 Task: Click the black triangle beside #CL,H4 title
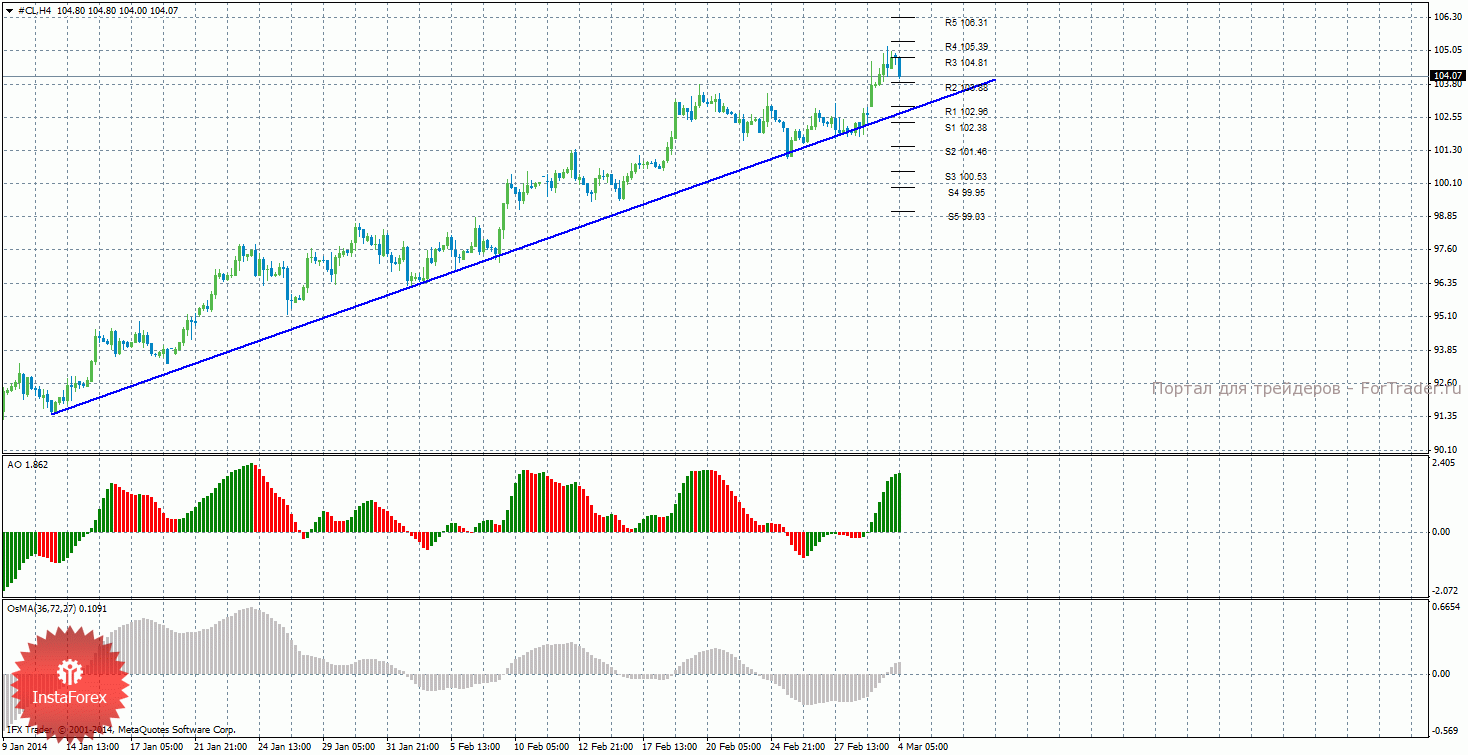point(9,10)
